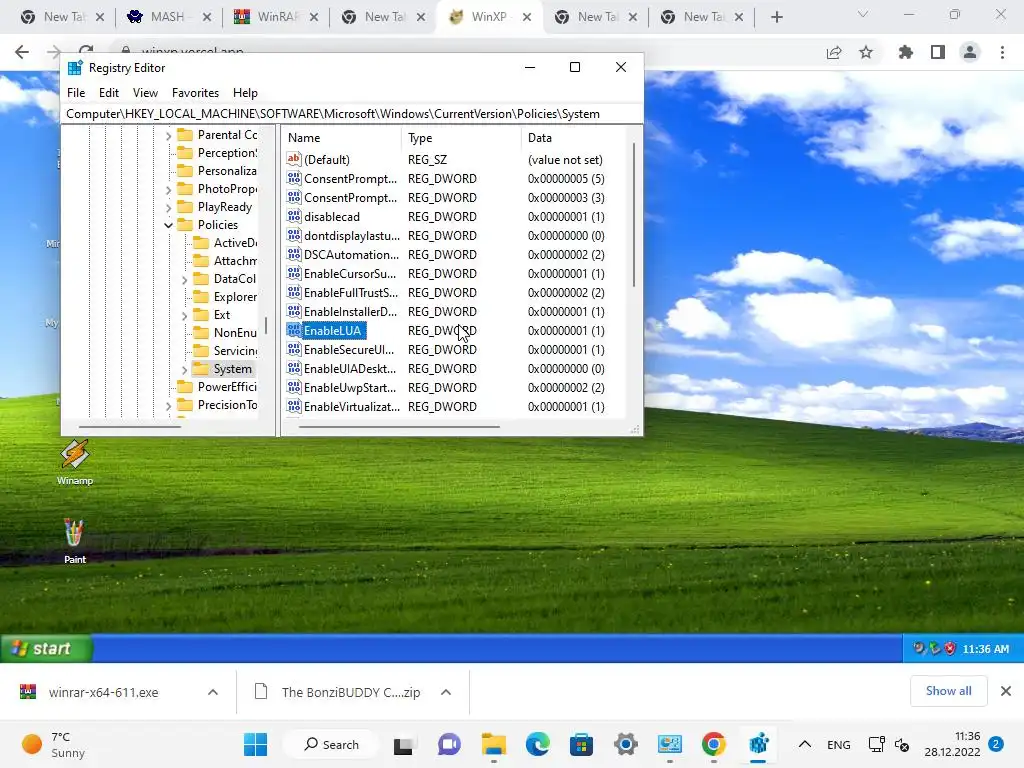Open the Chrome extensions puzzle icon
Viewport: 1024px width, 768px height.
[905, 52]
